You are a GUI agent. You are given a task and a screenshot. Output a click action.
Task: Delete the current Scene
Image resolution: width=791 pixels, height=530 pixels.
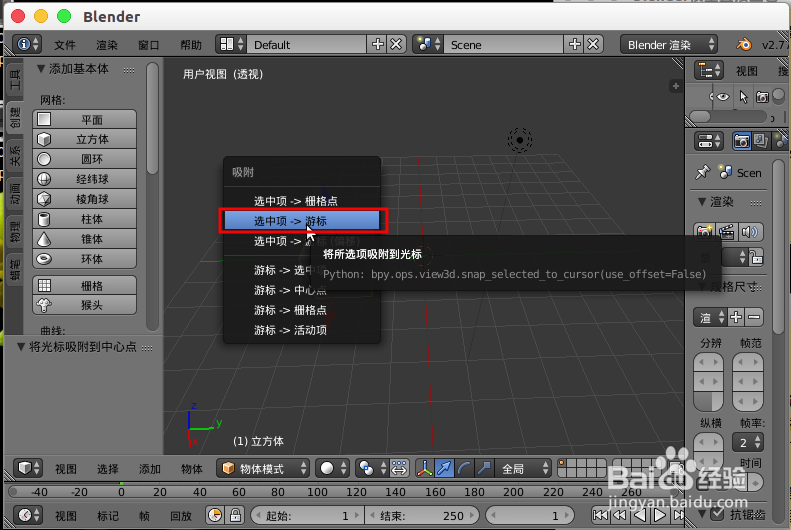tap(593, 44)
